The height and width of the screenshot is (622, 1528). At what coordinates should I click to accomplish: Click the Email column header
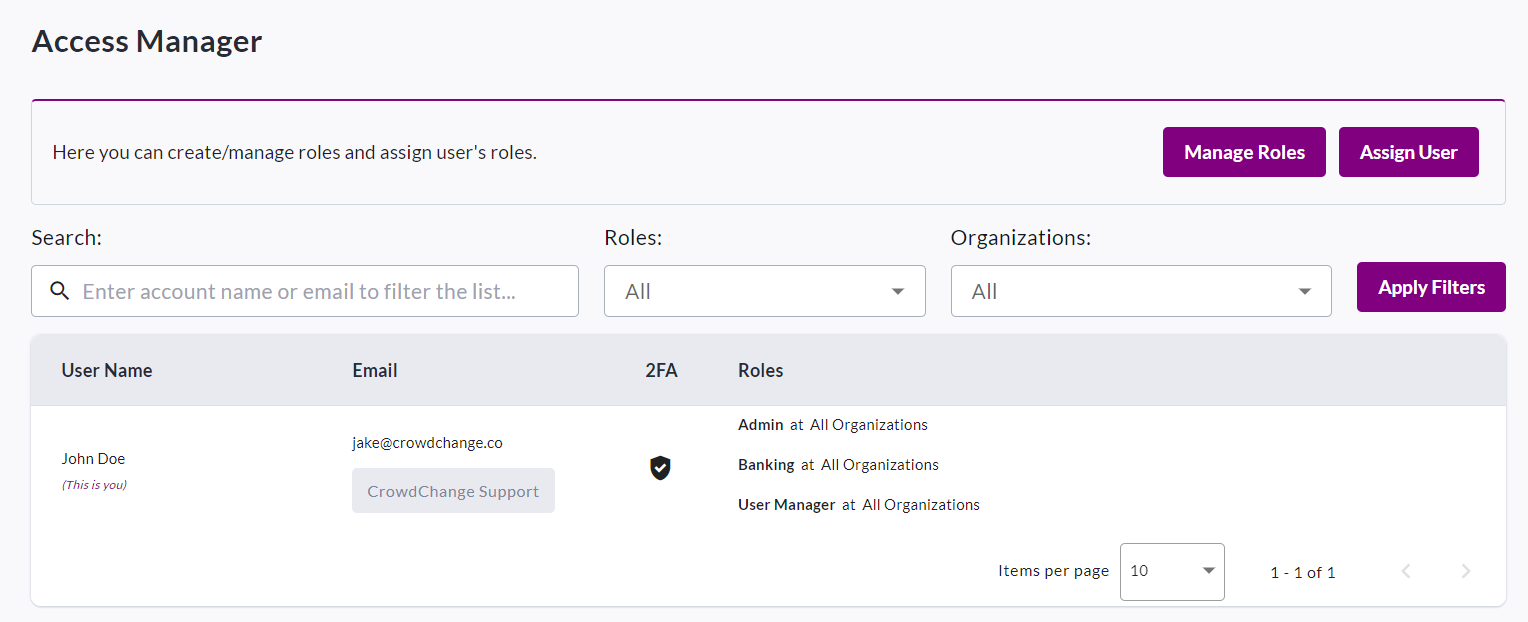[x=375, y=370]
